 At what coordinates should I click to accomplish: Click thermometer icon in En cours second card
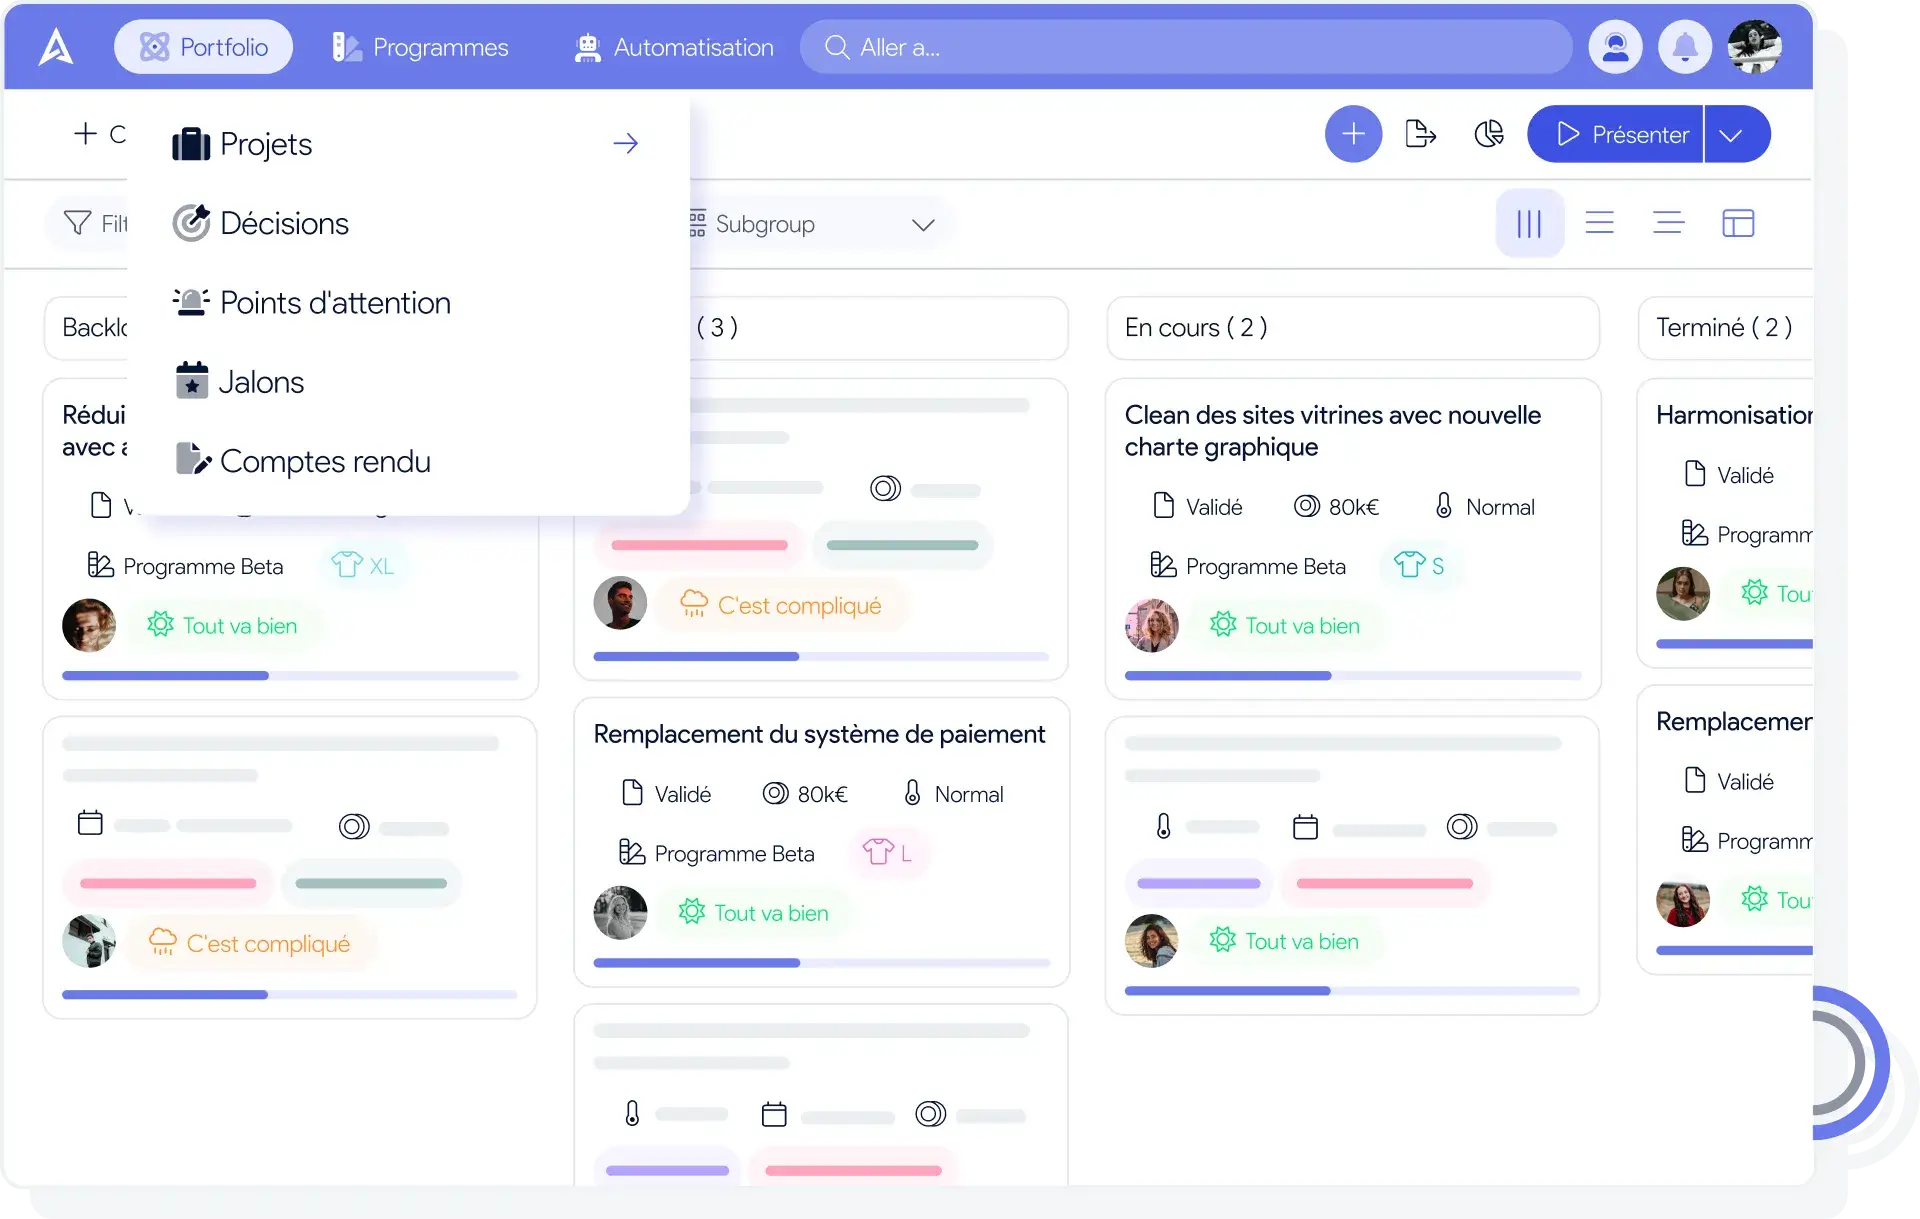click(1163, 826)
